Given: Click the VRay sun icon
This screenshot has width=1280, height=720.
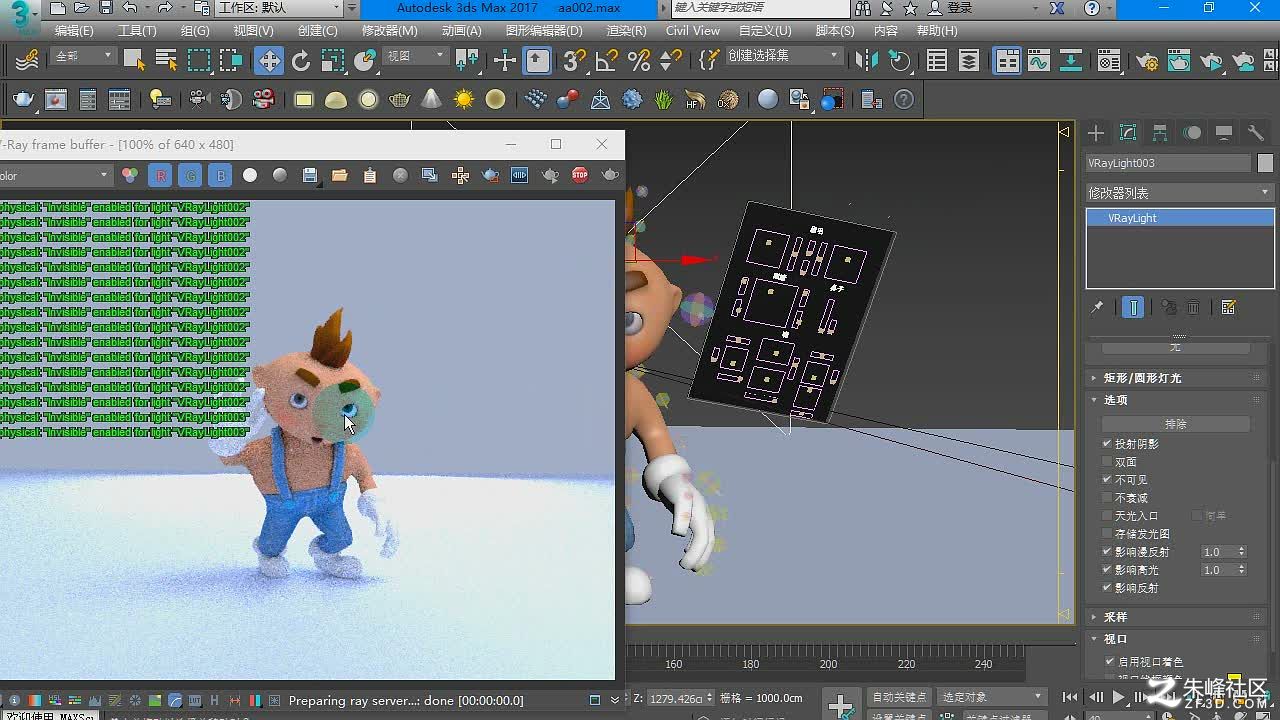Looking at the screenshot, I should tap(464, 100).
